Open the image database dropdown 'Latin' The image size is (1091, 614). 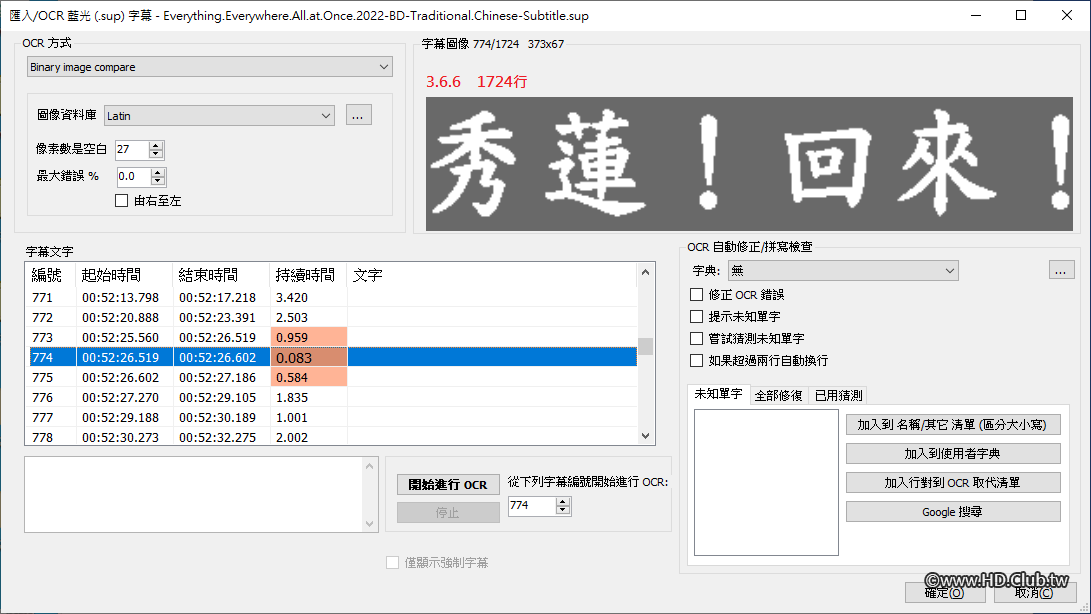click(219, 116)
